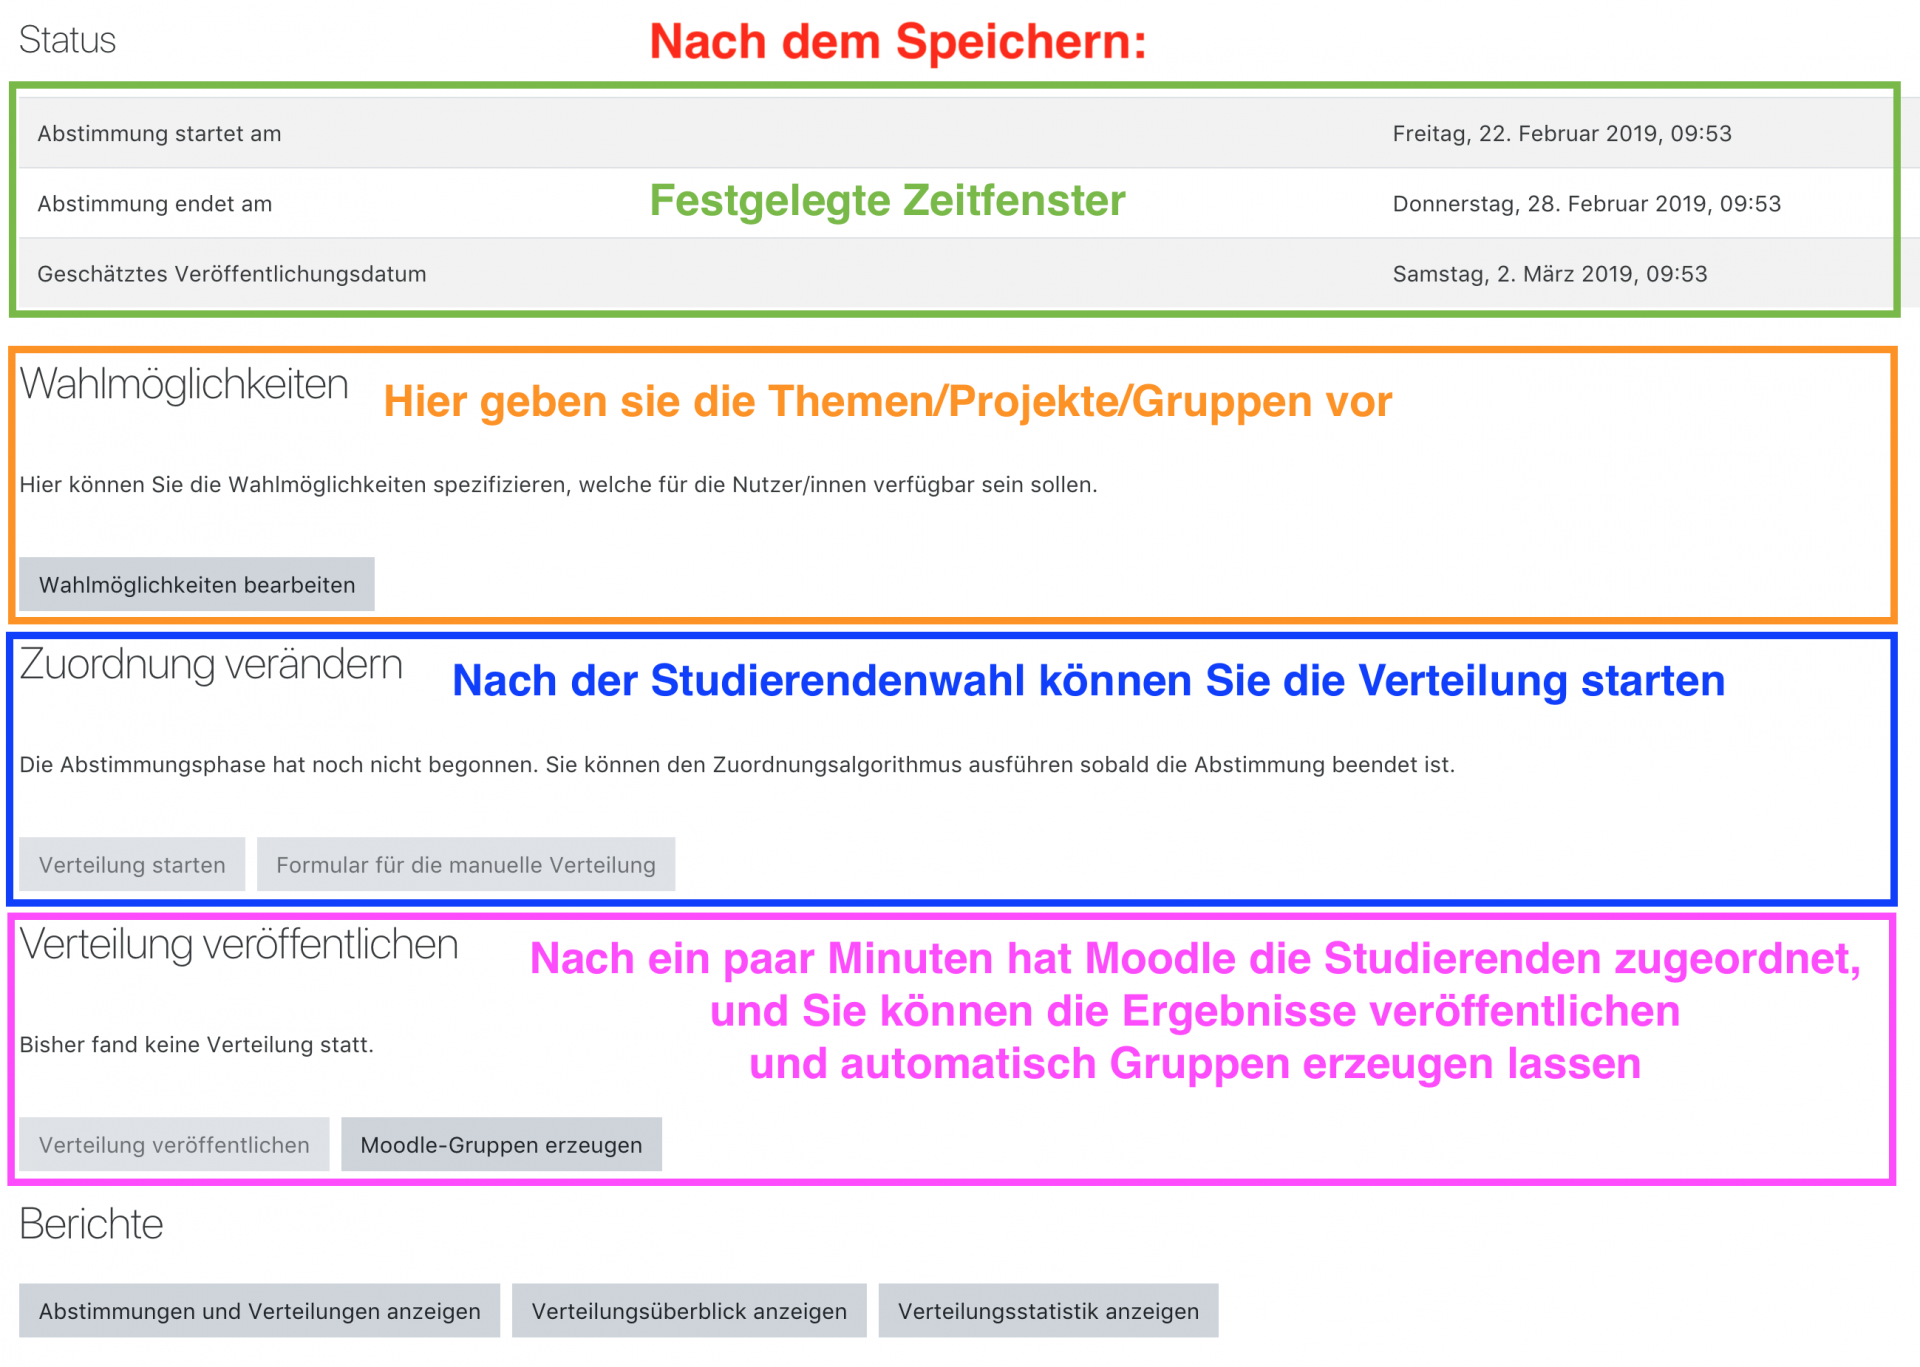The image size is (1920, 1367).
Task: Click the "Status" section heading
Action: pos(67,40)
